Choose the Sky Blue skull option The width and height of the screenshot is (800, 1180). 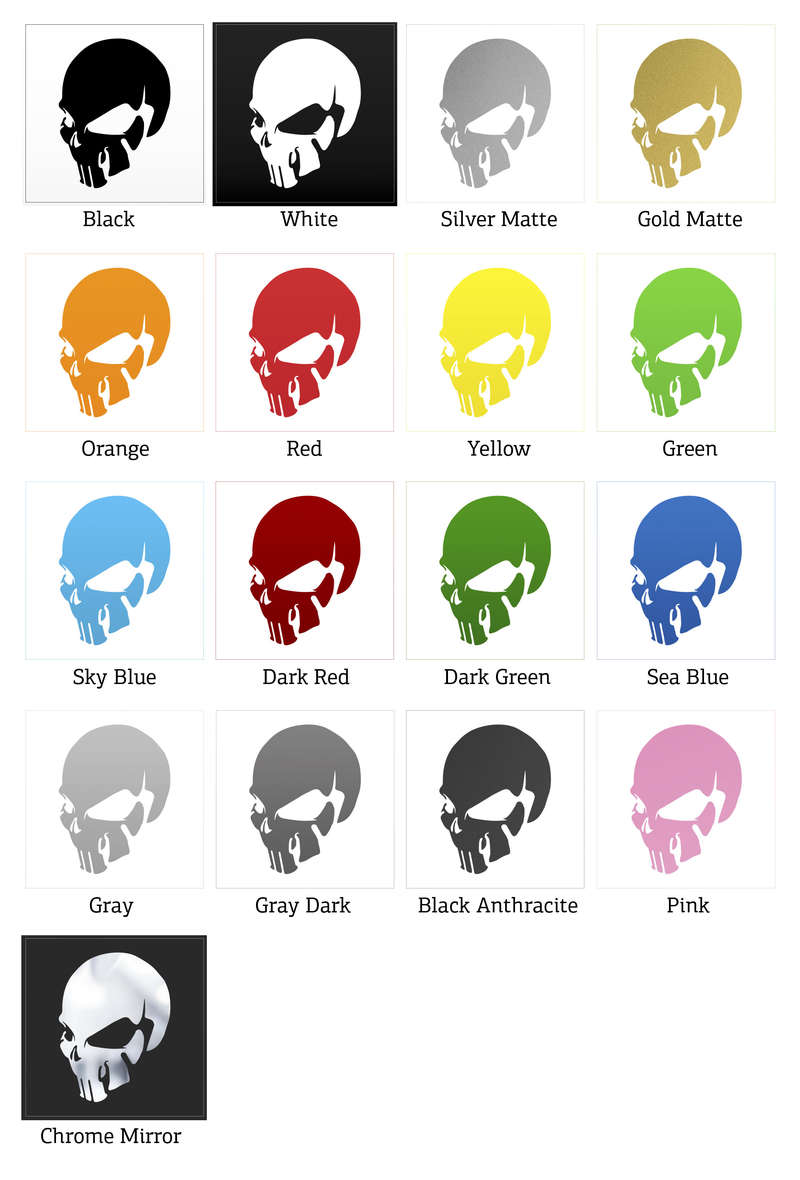114,570
